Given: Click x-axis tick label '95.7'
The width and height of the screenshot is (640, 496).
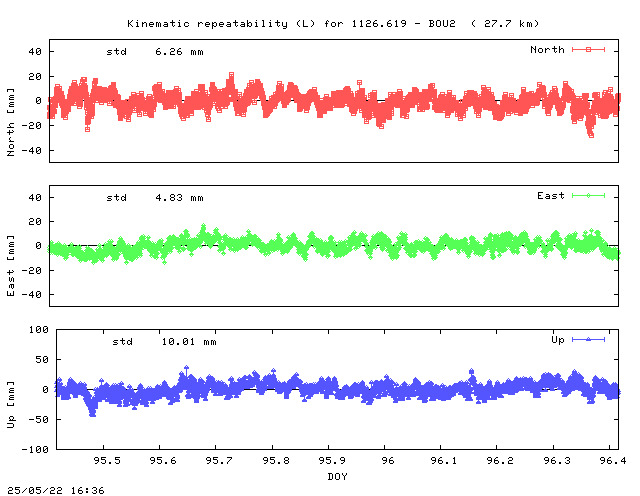Looking at the screenshot, I should tap(219, 460).
